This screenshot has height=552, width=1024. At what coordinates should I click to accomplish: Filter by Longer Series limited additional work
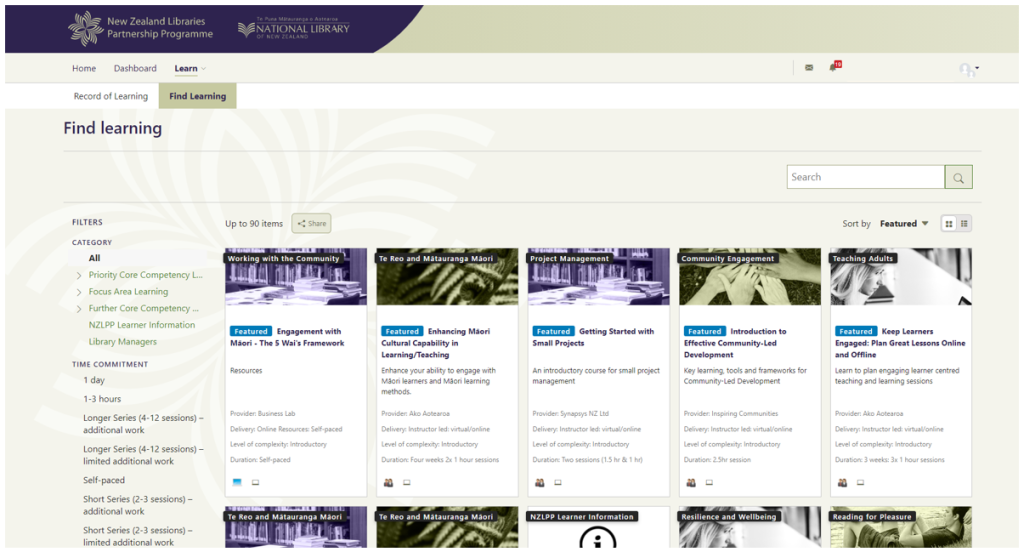coord(143,455)
